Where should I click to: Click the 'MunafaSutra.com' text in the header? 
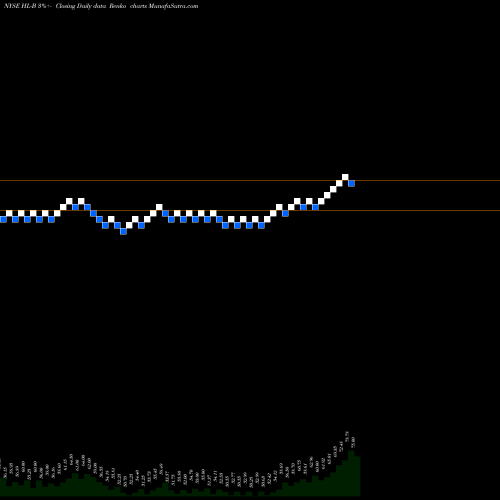pyautogui.click(x=173, y=6)
